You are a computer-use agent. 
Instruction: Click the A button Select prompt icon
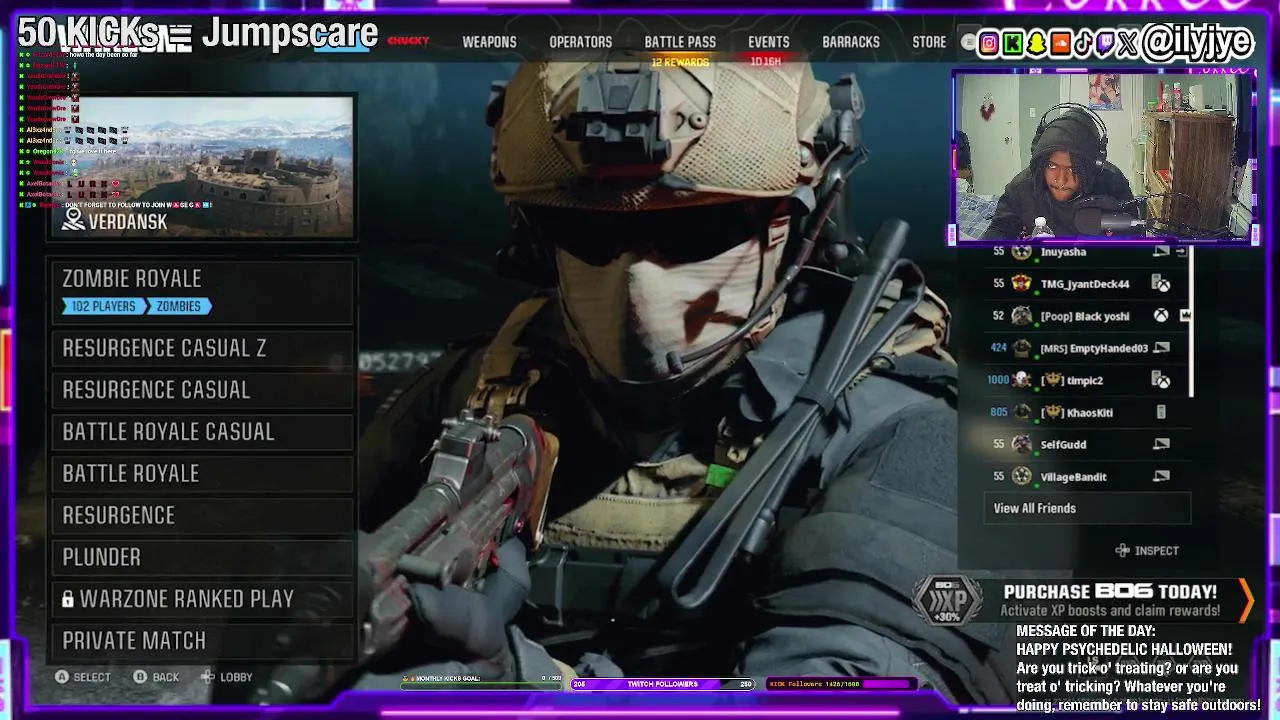tap(62, 677)
